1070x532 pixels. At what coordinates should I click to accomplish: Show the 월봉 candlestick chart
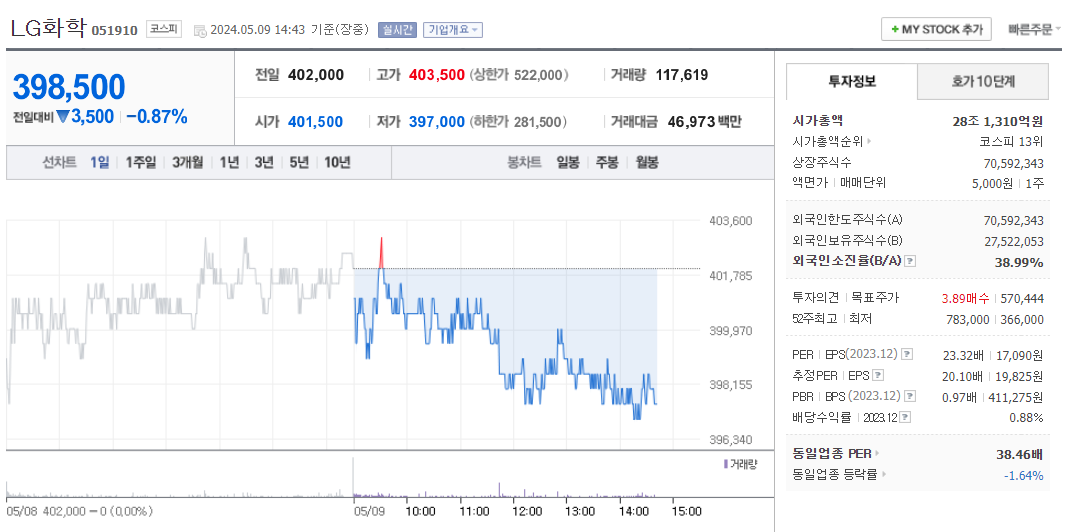pyautogui.click(x=647, y=162)
